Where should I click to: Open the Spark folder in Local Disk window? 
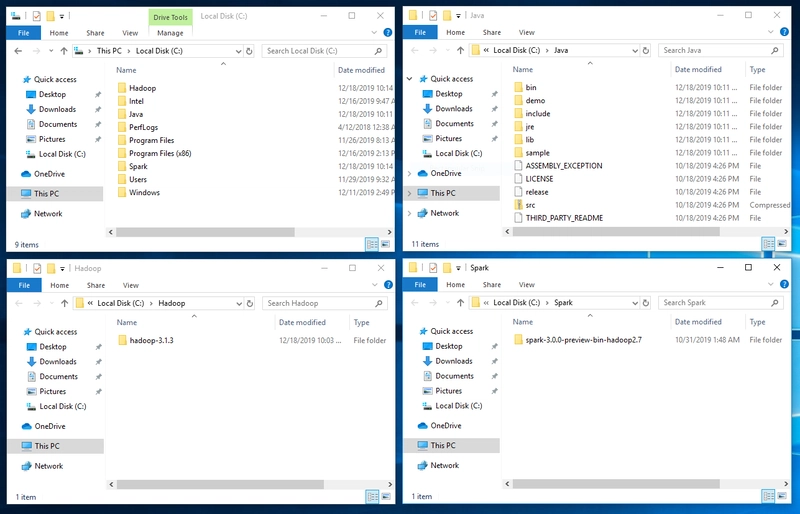[138, 166]
